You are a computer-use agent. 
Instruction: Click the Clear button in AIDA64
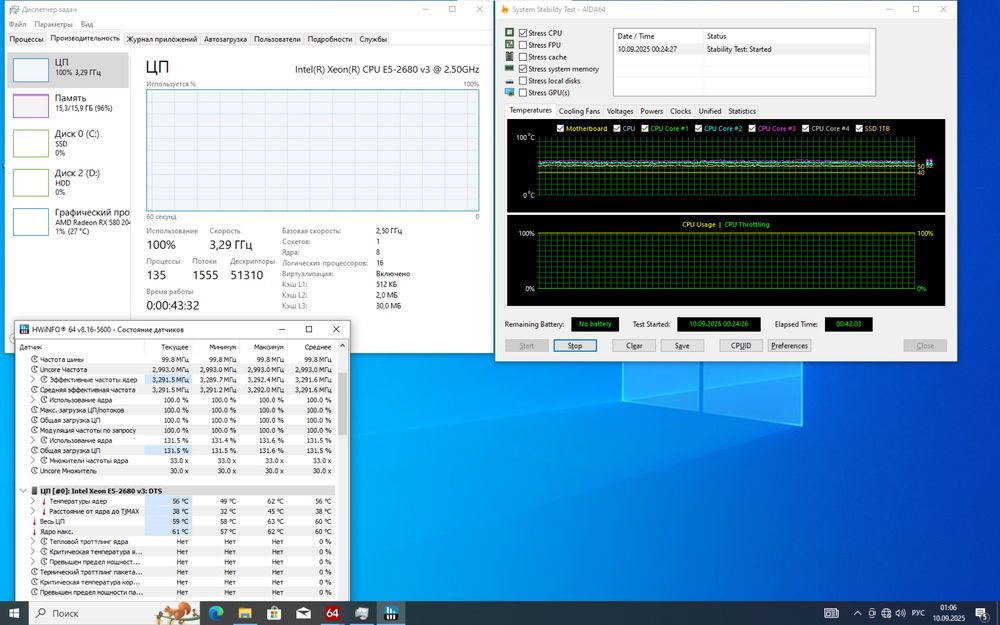[634, 346]
